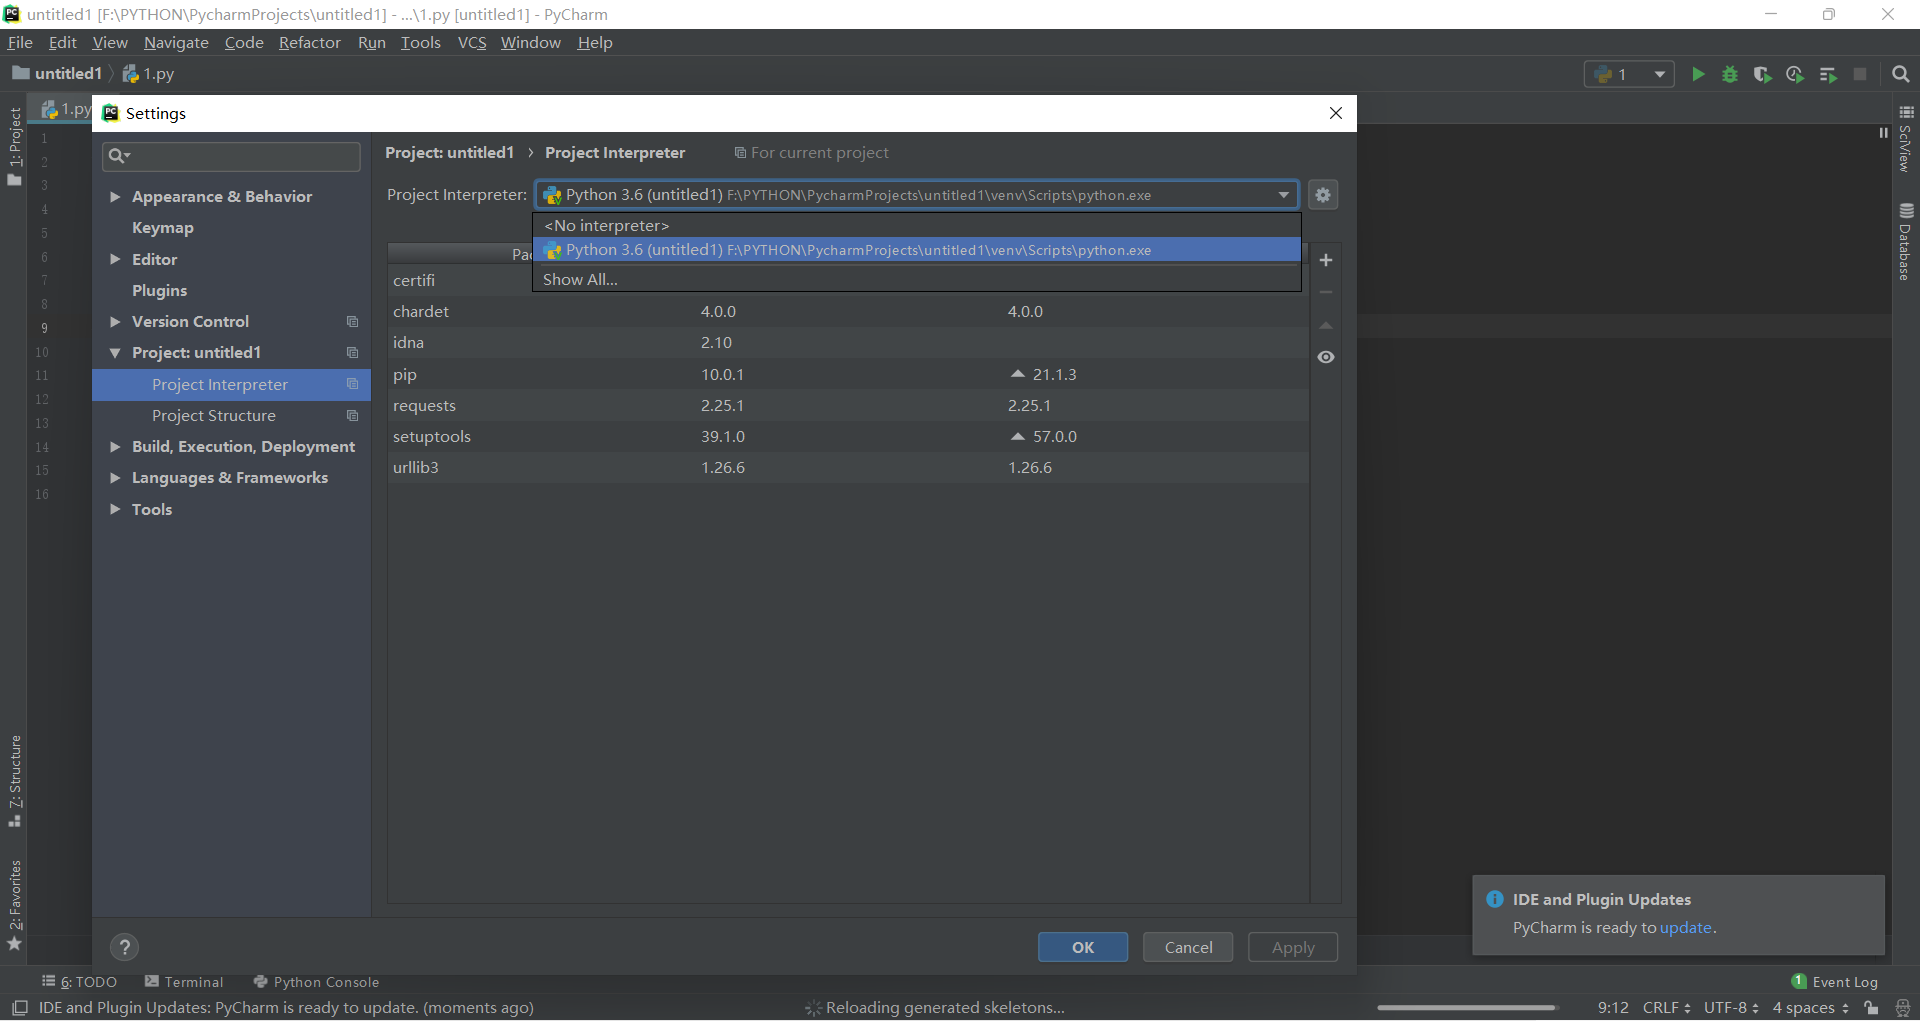This screenshot has width=1920, height=1021.
Task: Open the Event Log tool window
Action: click(1835, 982)
